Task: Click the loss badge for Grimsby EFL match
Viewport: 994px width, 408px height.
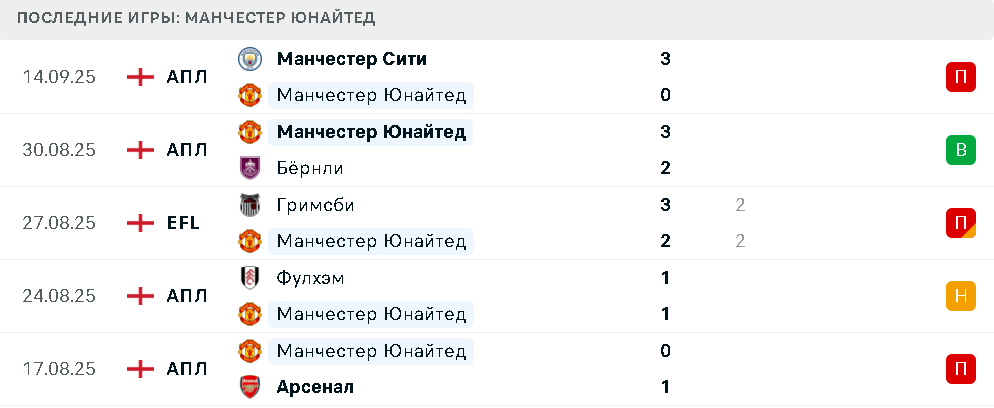Action: (961, 223)
